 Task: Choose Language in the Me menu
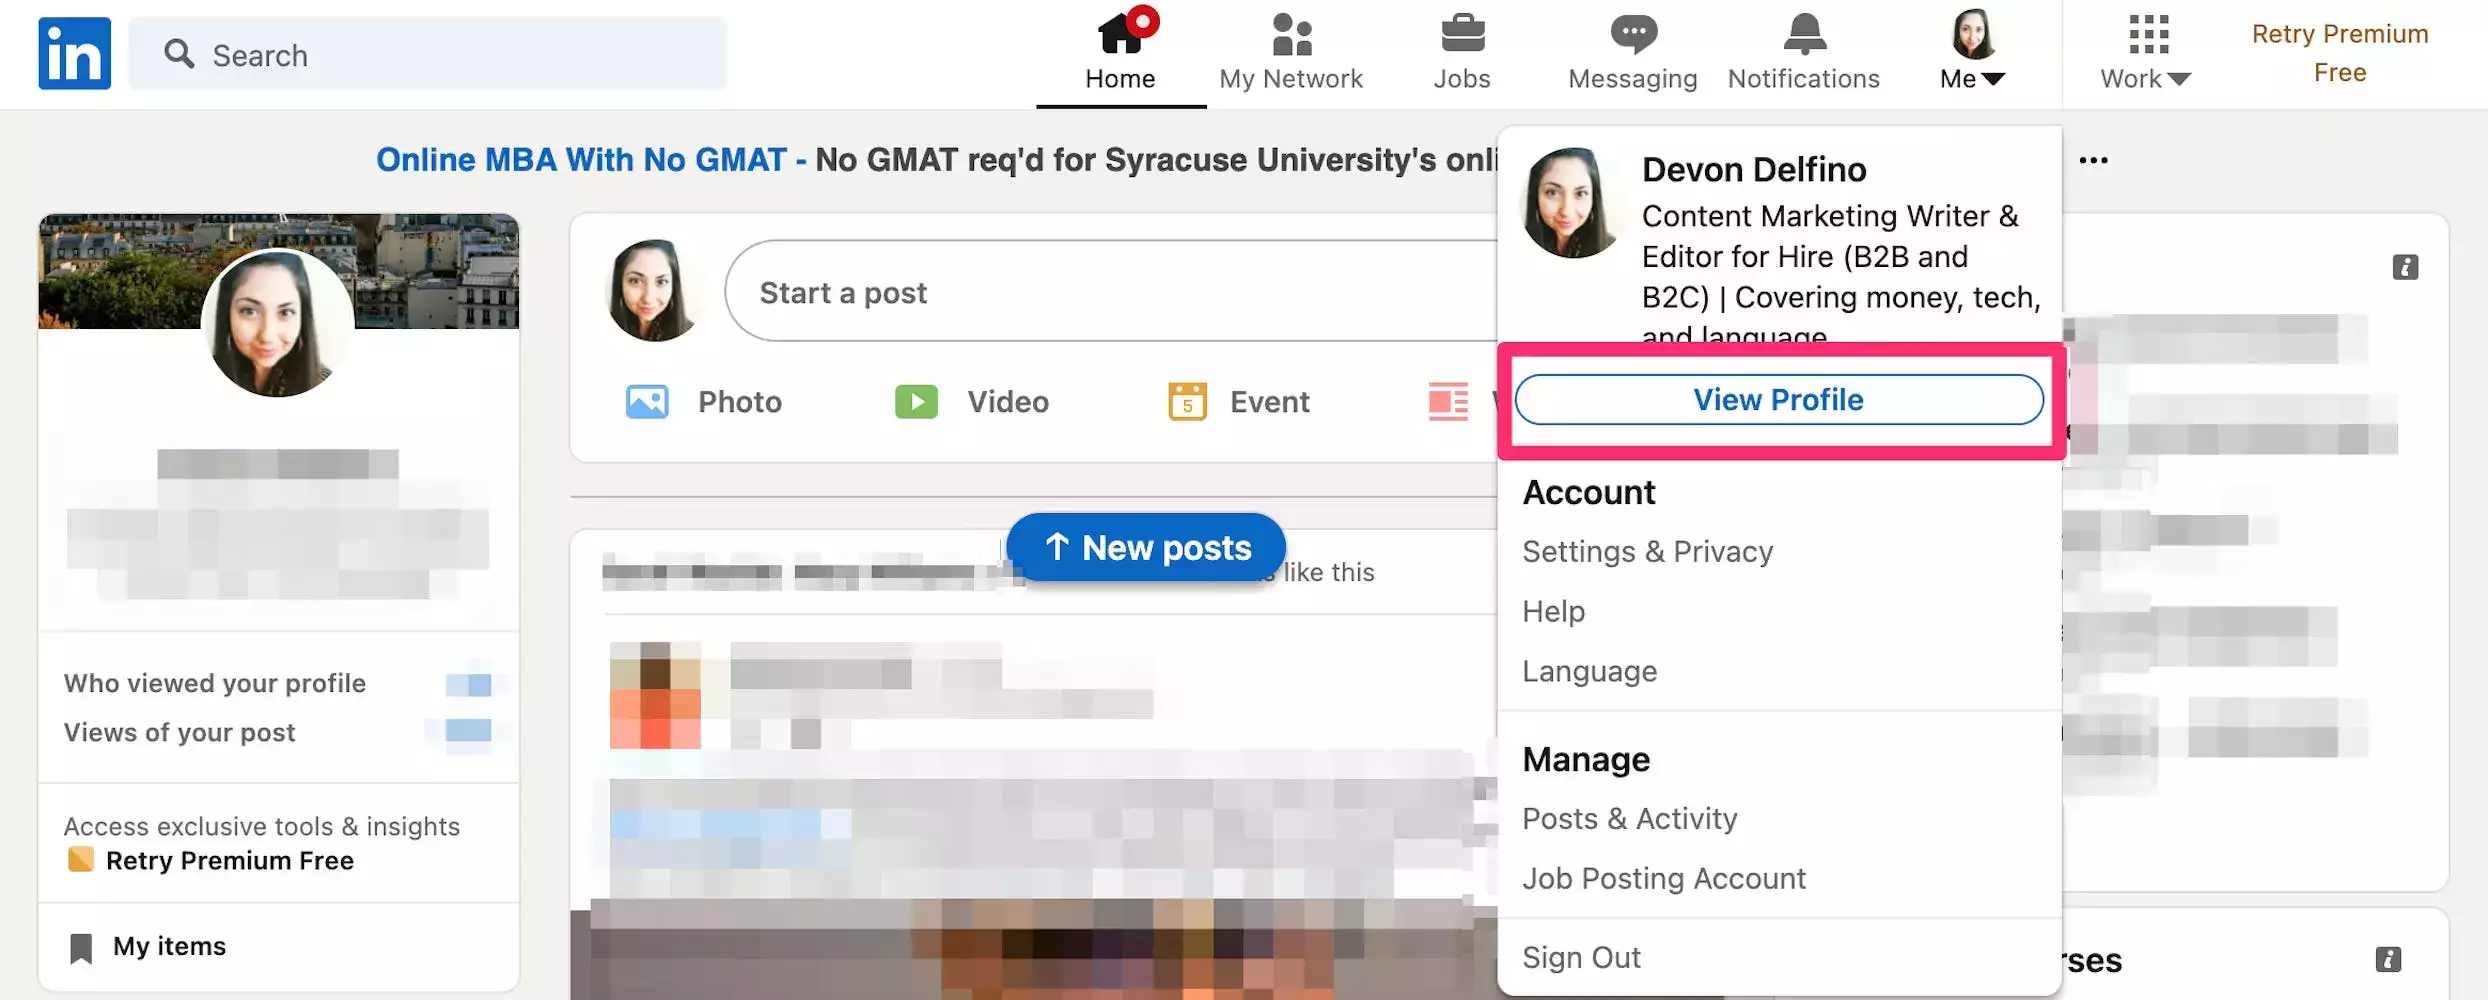click(1589, 671)
